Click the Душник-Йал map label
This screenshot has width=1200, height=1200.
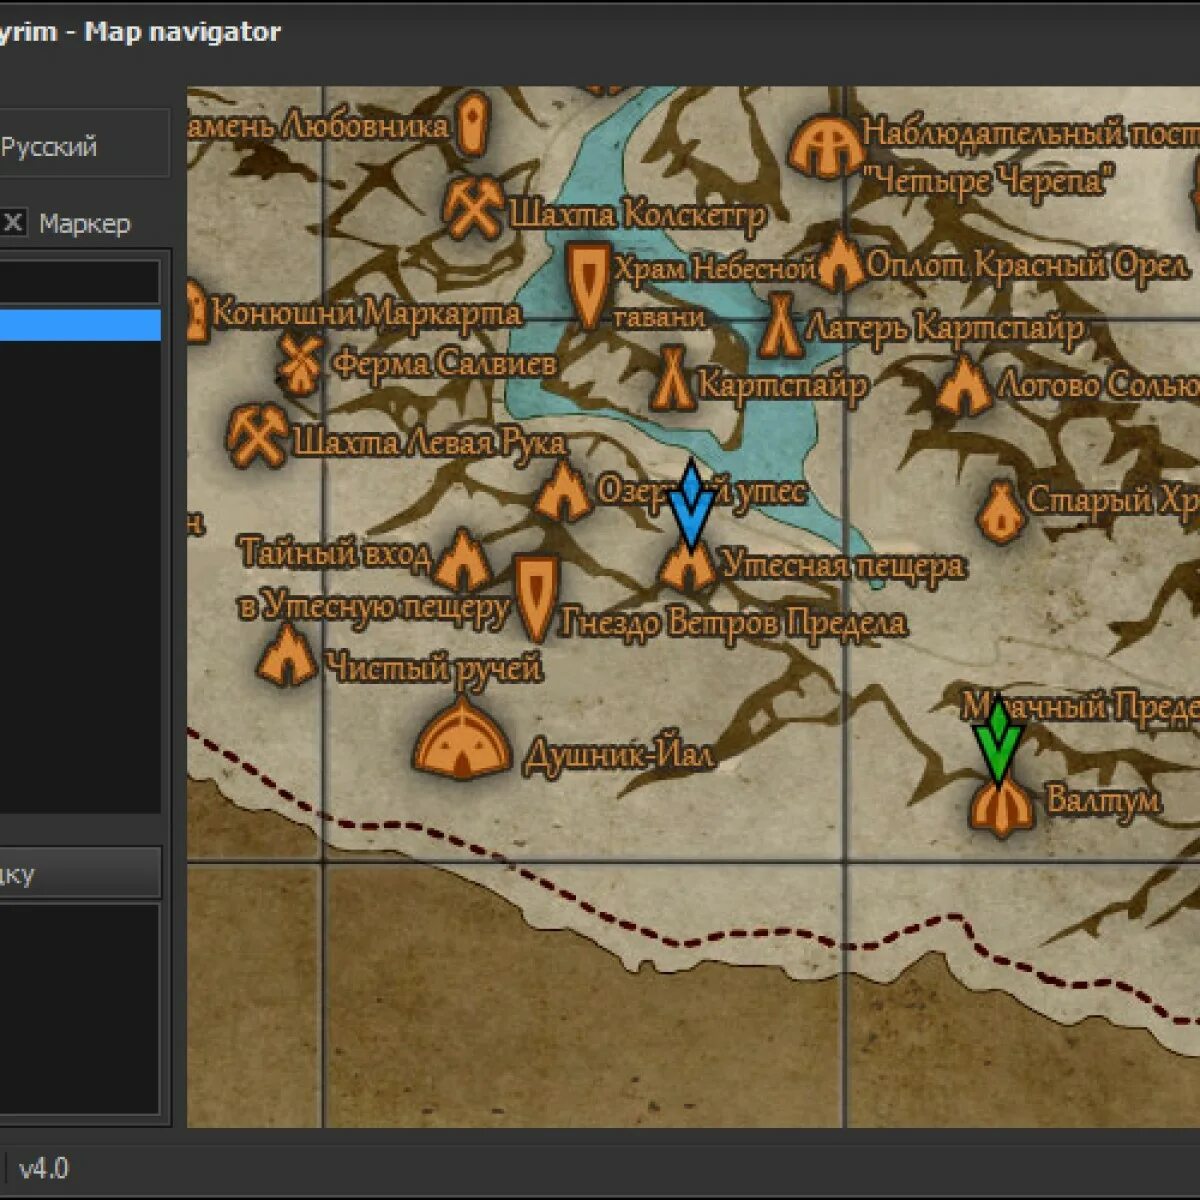click(x=619, y=755)
